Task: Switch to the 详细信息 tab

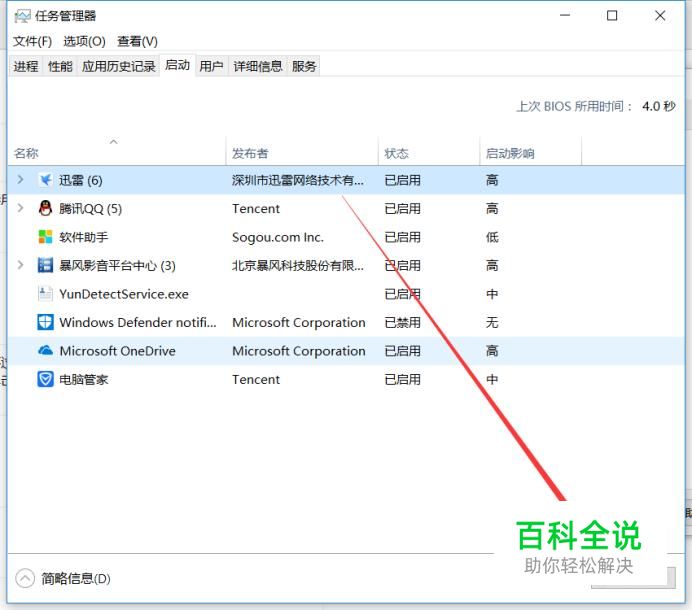Action: (258, 66)
